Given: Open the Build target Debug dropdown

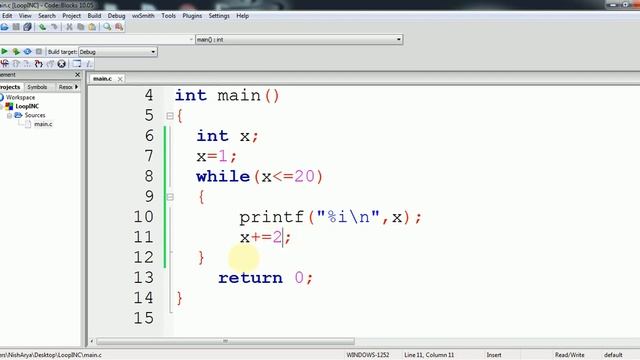Looking at the screenshot, I should pyautogui.click(x=118, y=52).
